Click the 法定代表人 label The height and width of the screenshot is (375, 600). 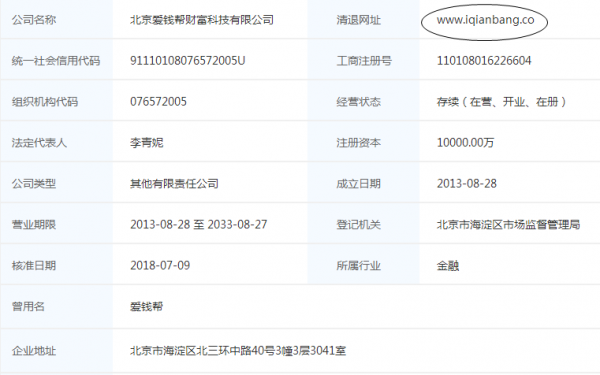pos(39,143)
